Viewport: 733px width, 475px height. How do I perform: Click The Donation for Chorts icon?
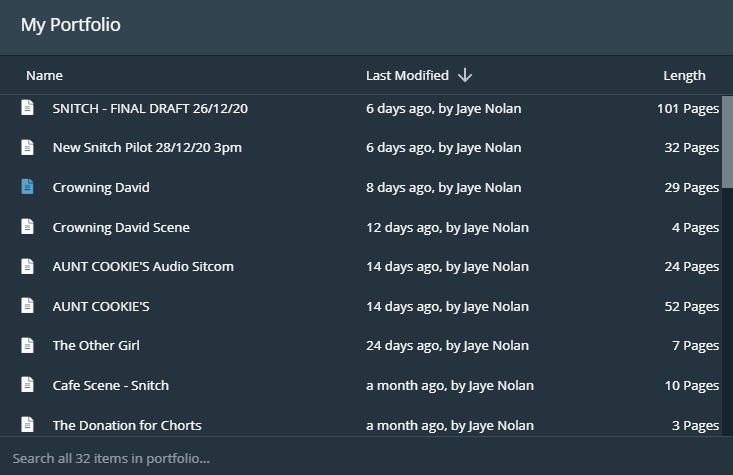[x=28, y=424]
